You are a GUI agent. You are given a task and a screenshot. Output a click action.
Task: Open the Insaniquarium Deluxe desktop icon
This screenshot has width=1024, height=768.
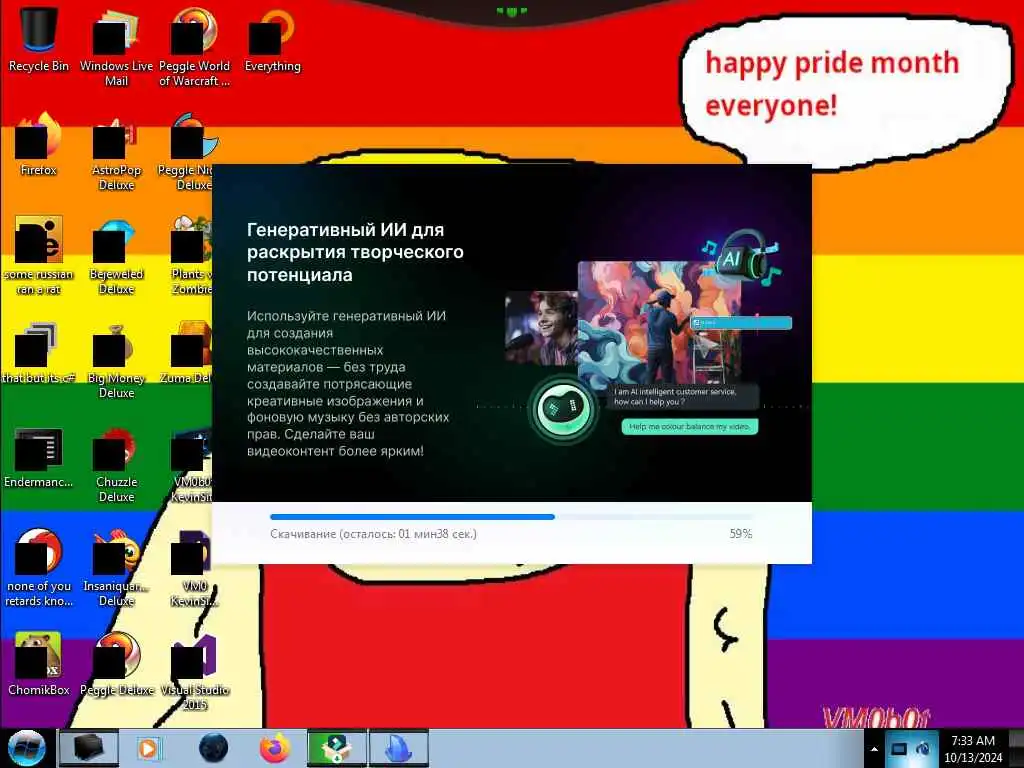(x=116, y=568)
